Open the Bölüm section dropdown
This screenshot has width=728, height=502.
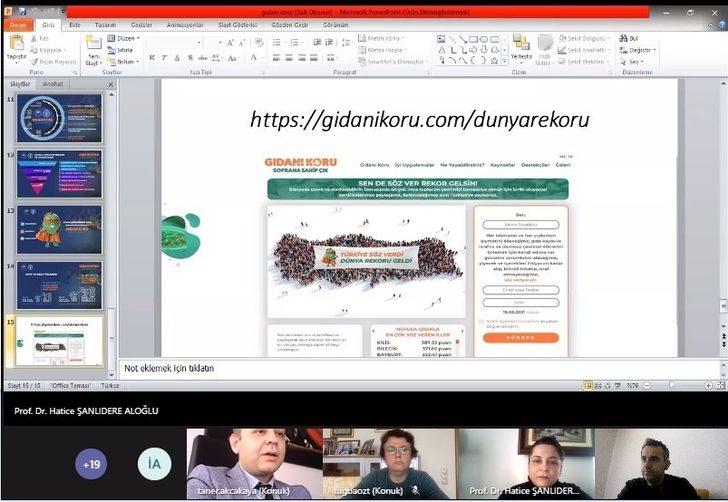tap(124, 61)
